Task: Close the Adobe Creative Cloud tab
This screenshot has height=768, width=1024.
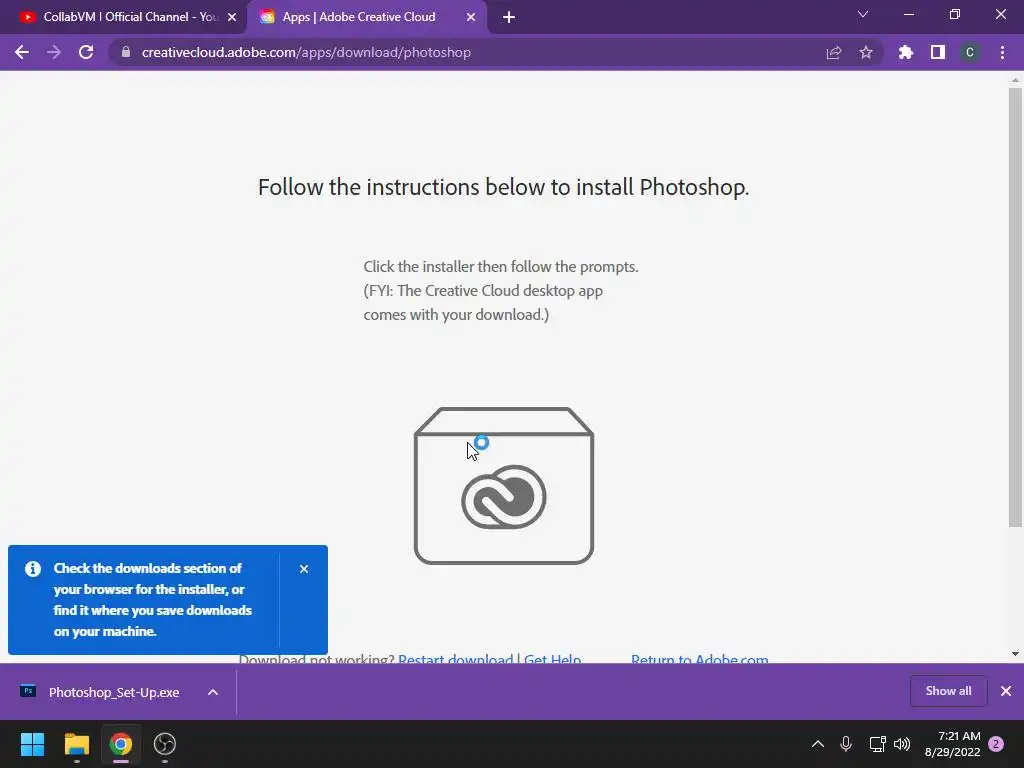Action: click(x=471, y=17)
